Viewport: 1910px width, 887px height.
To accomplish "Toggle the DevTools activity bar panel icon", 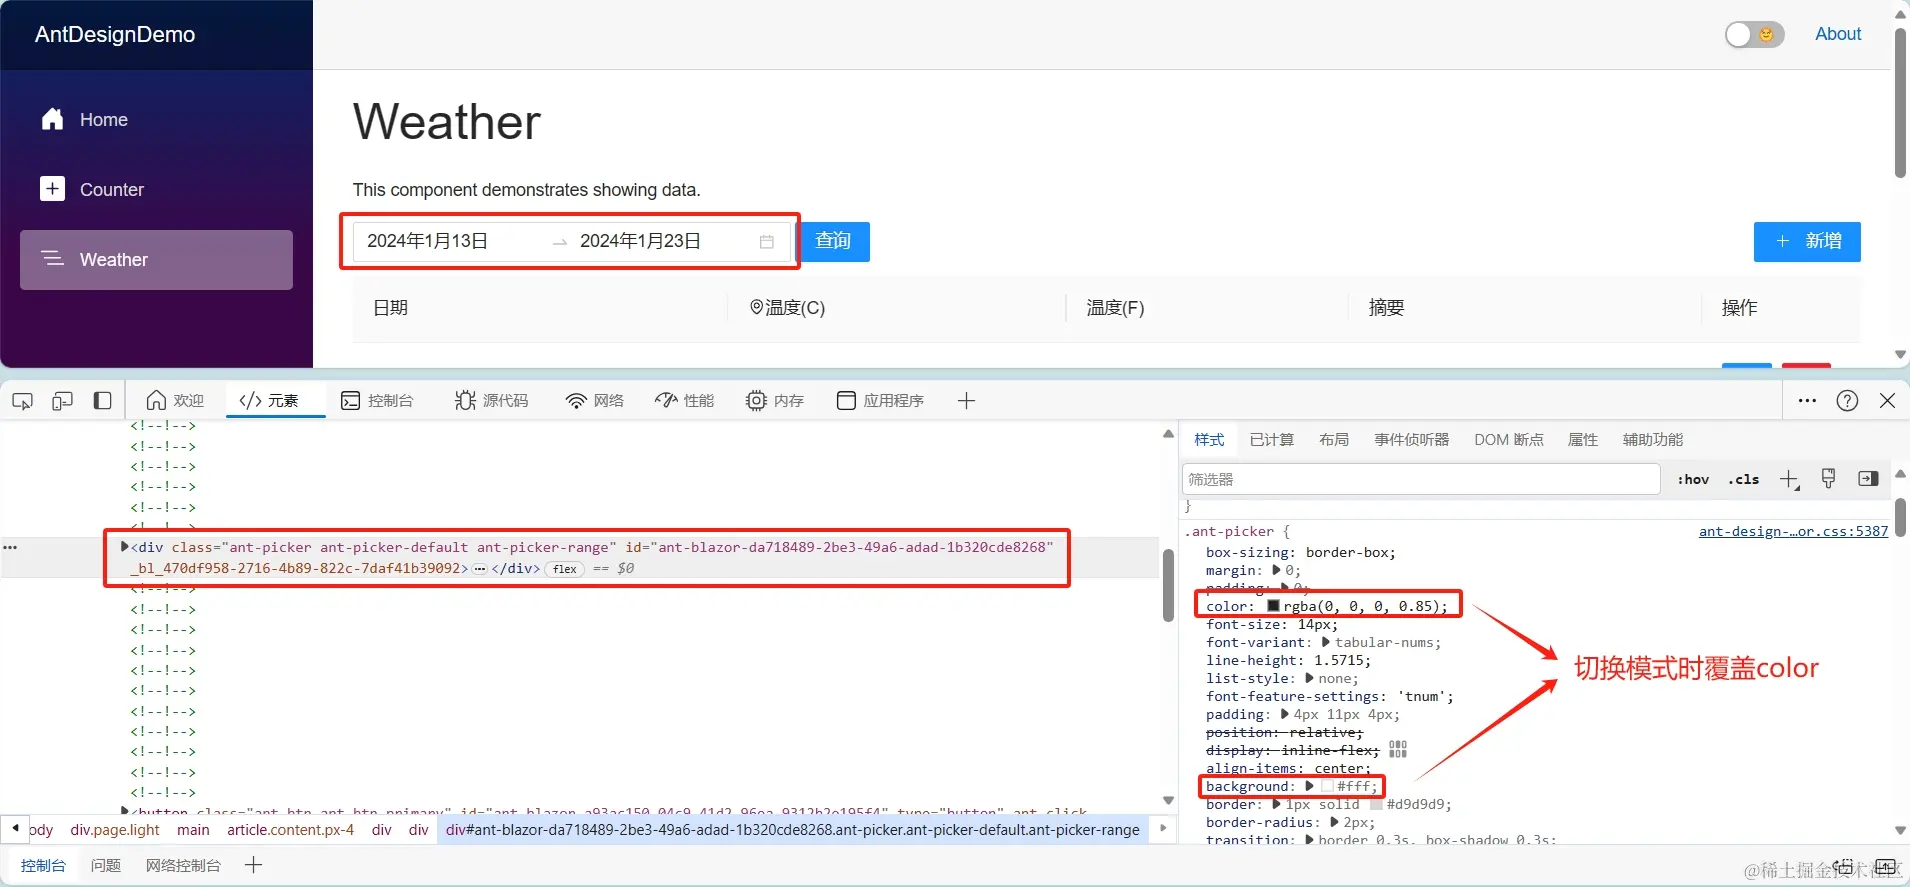I will pyautogui.click(x=102, y=401).
